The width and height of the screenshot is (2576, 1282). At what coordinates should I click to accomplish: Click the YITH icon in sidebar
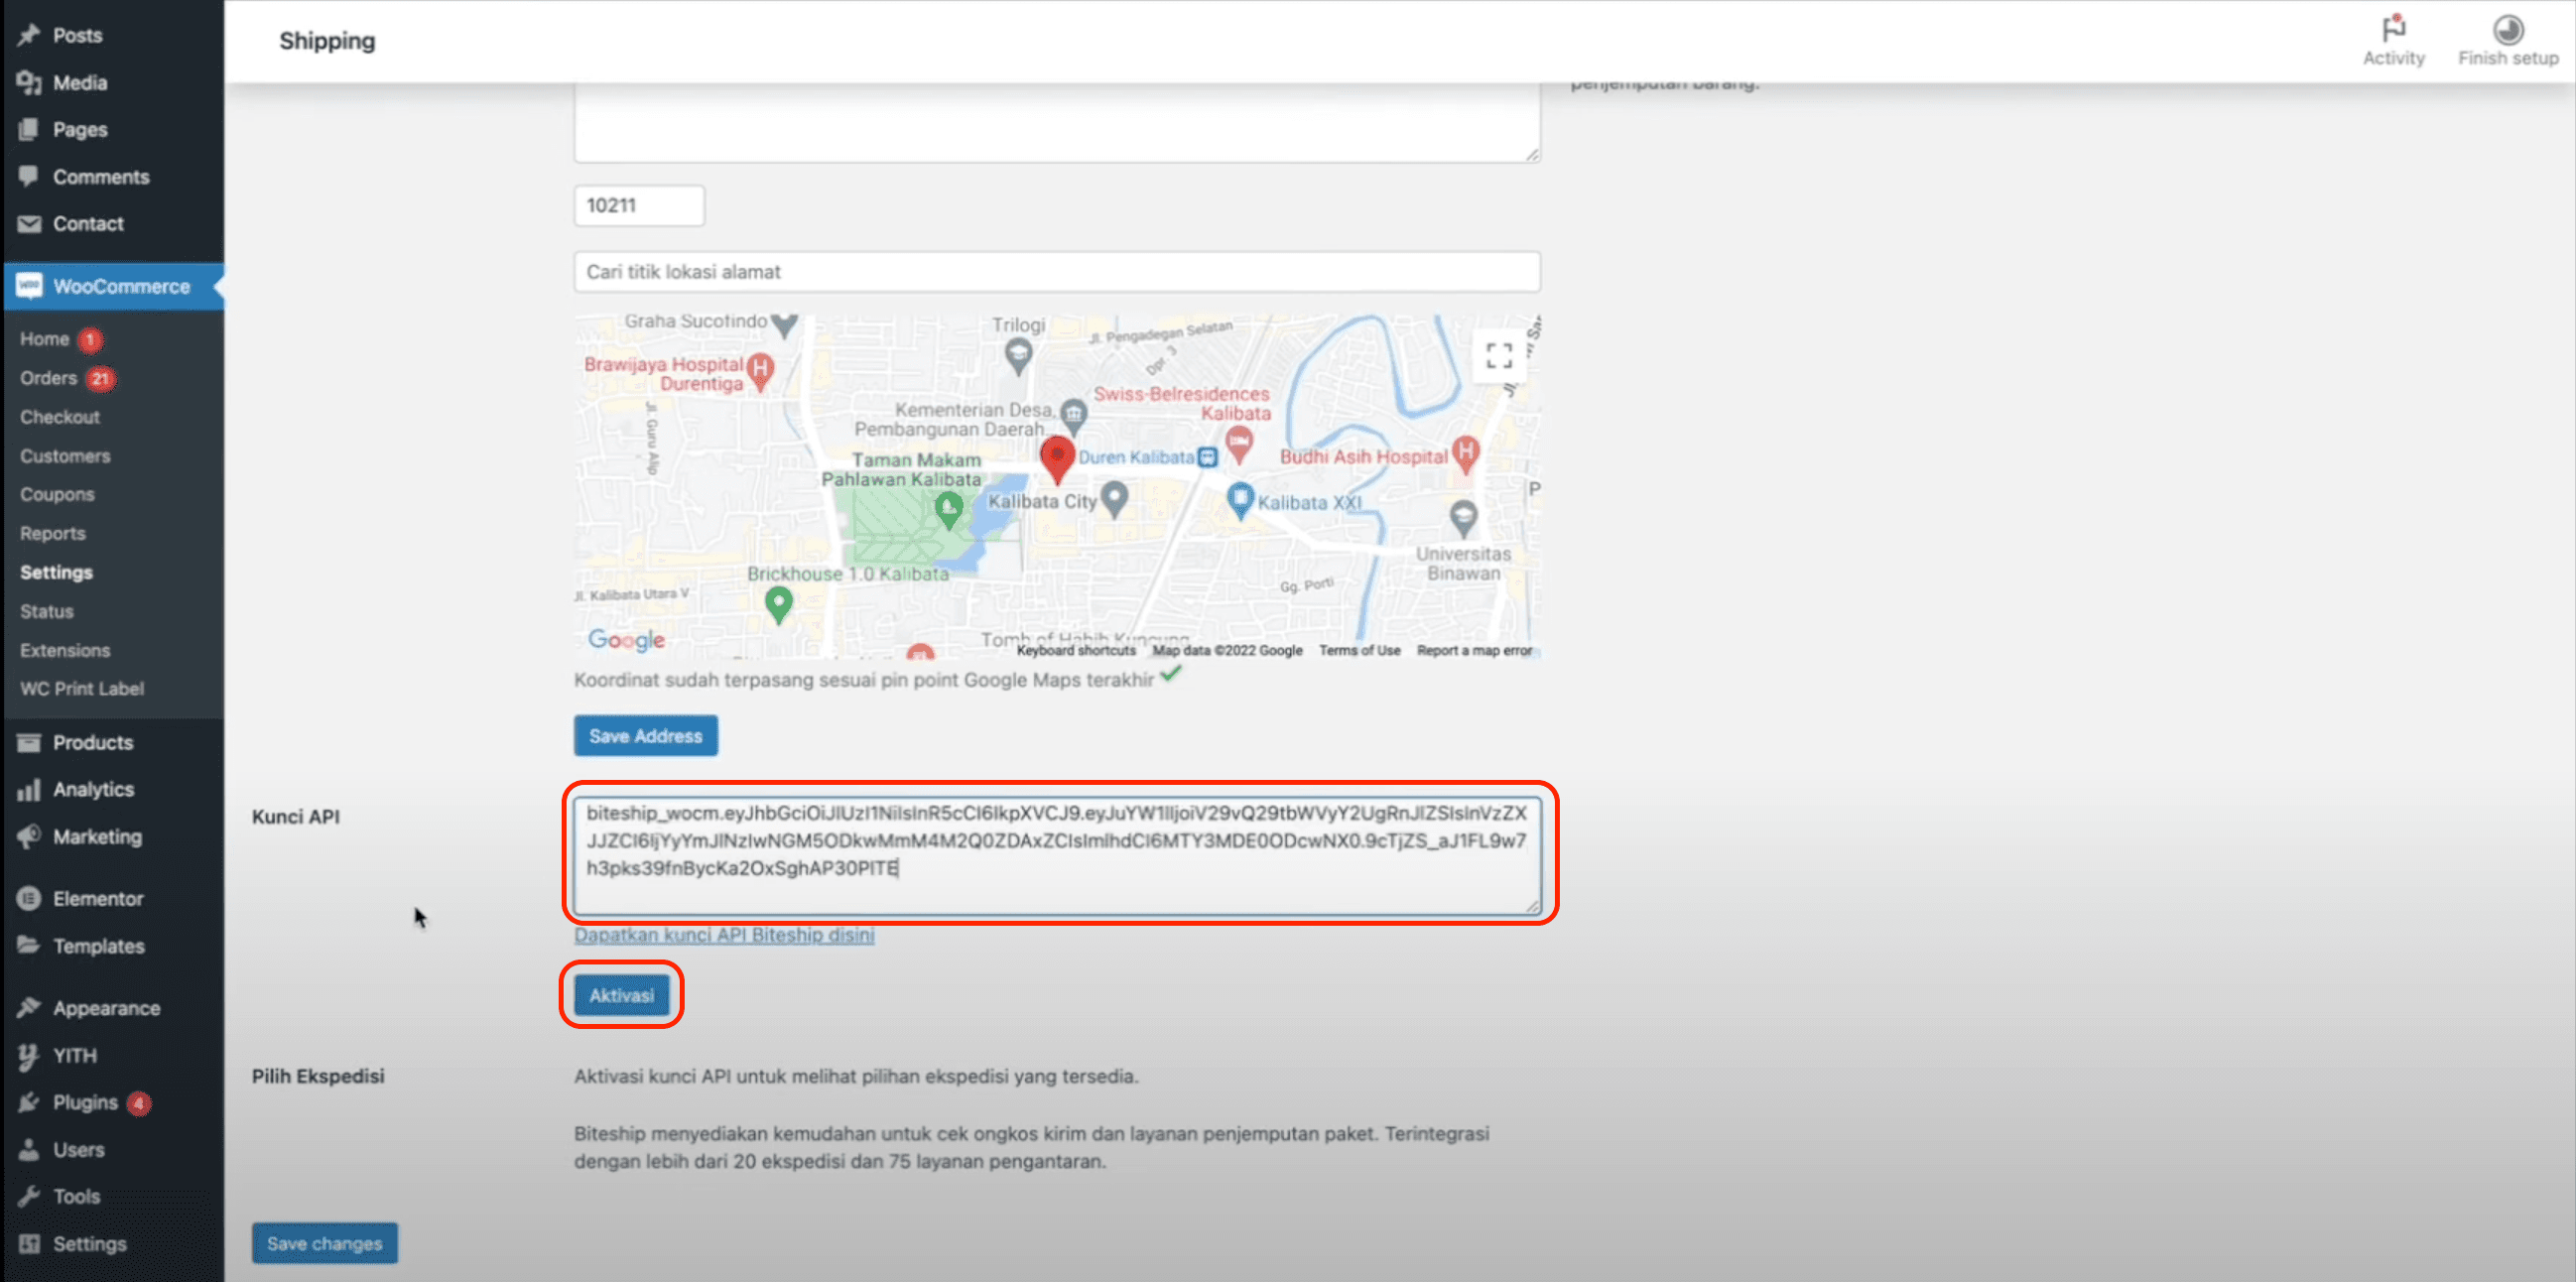tap(29, 1055)
